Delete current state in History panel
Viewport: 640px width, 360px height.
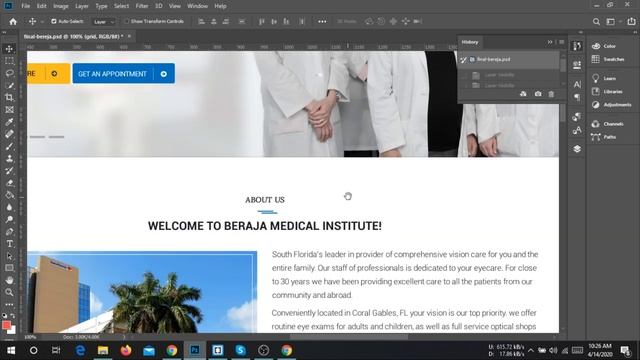551,94
